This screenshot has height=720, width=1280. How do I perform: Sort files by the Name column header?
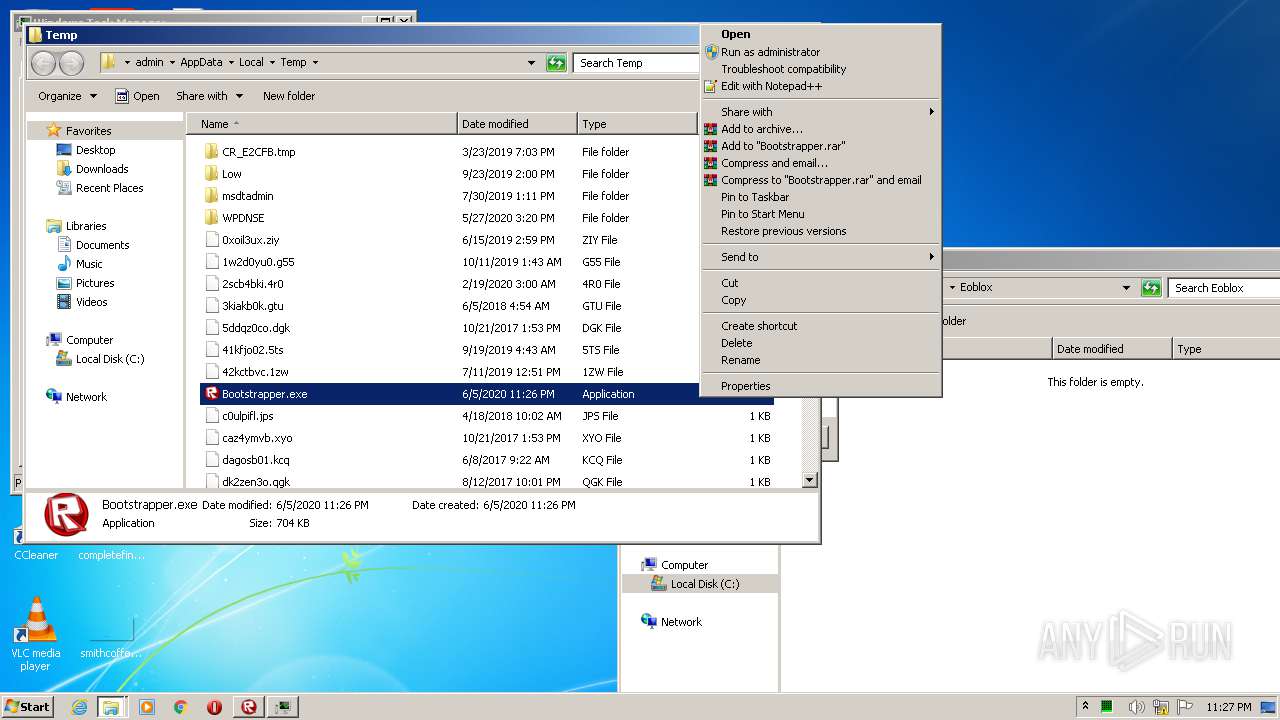(x=322, y=124)
